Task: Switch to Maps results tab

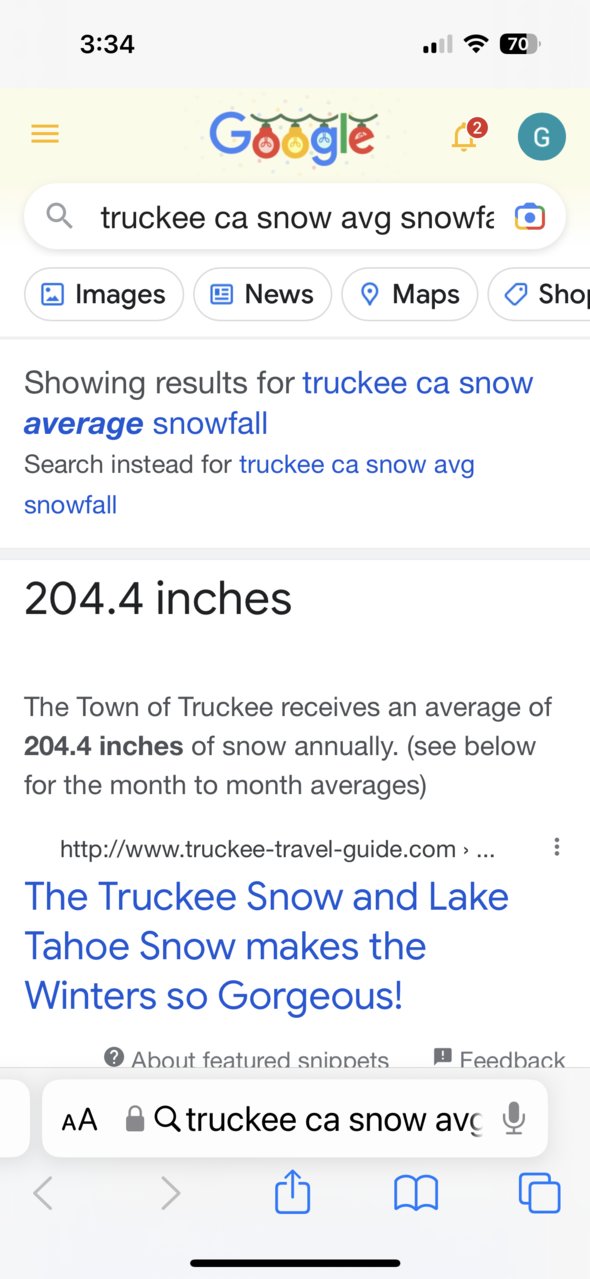Action: click(410, 294)
